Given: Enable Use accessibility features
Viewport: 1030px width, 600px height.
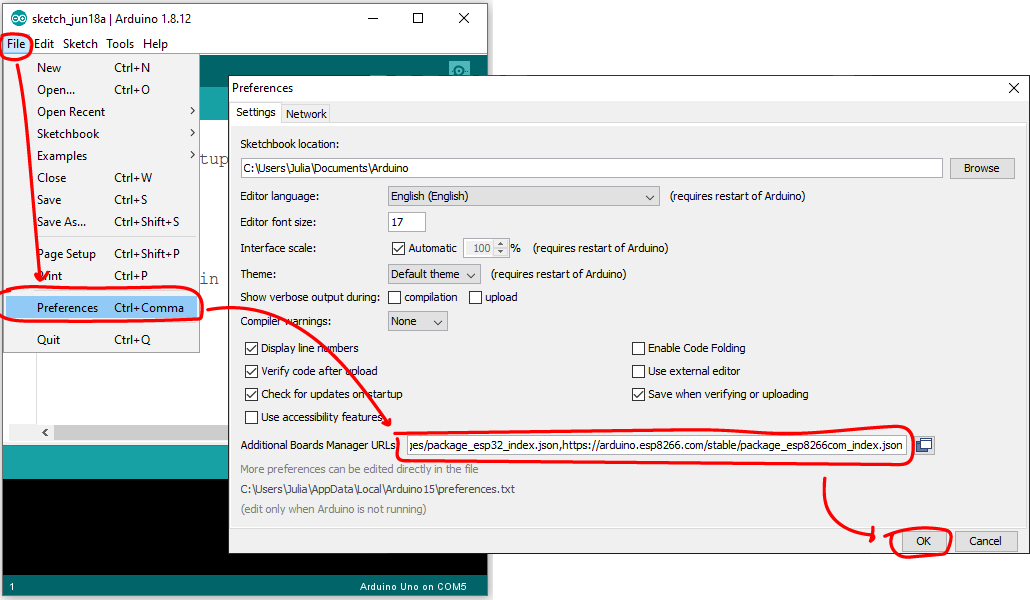Looking at the screenshot, I should 251,417.
